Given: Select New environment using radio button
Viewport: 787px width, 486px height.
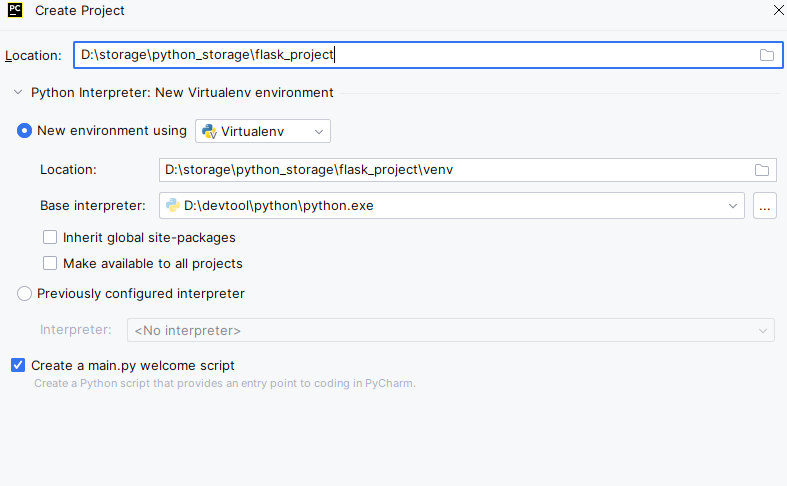Looking at the screenshot, I should 24,131.
